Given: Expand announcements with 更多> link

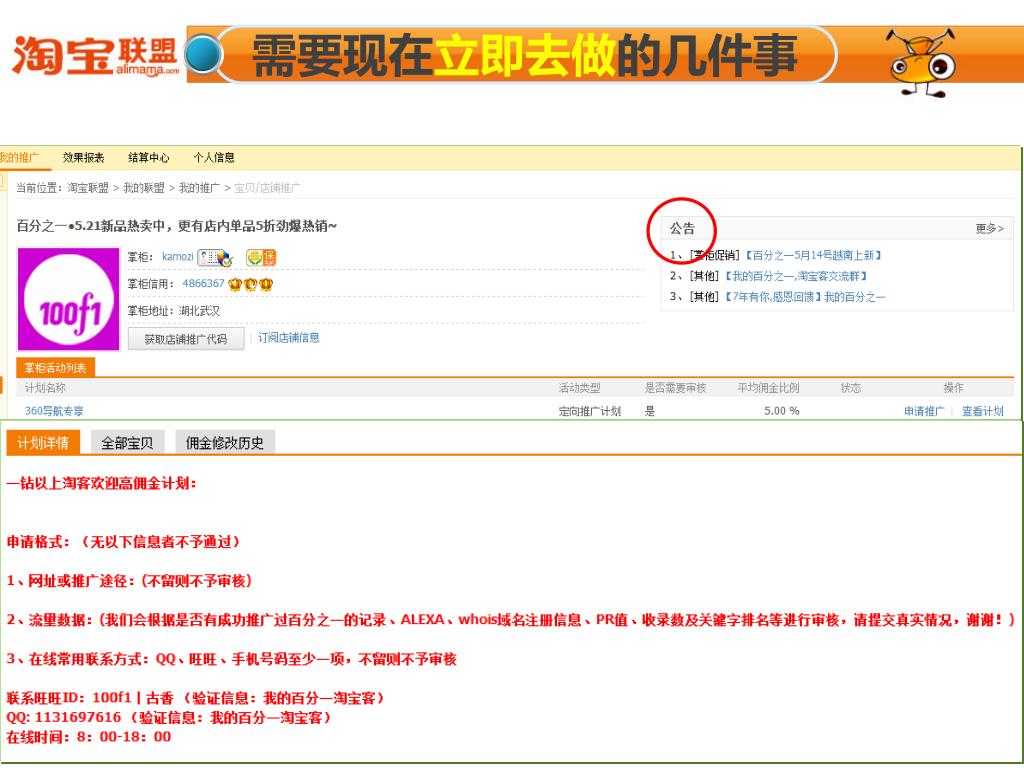Looking at the screenshot, I should [989, 229].
